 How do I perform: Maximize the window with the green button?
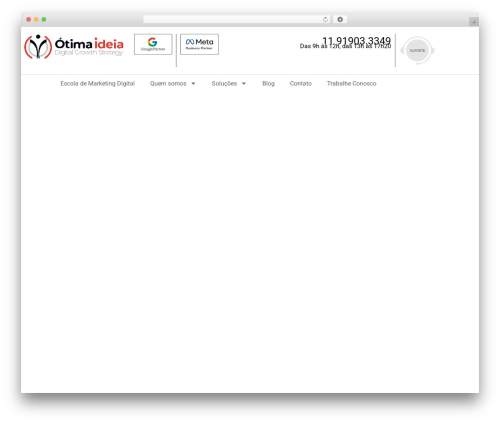coord(44,20)
